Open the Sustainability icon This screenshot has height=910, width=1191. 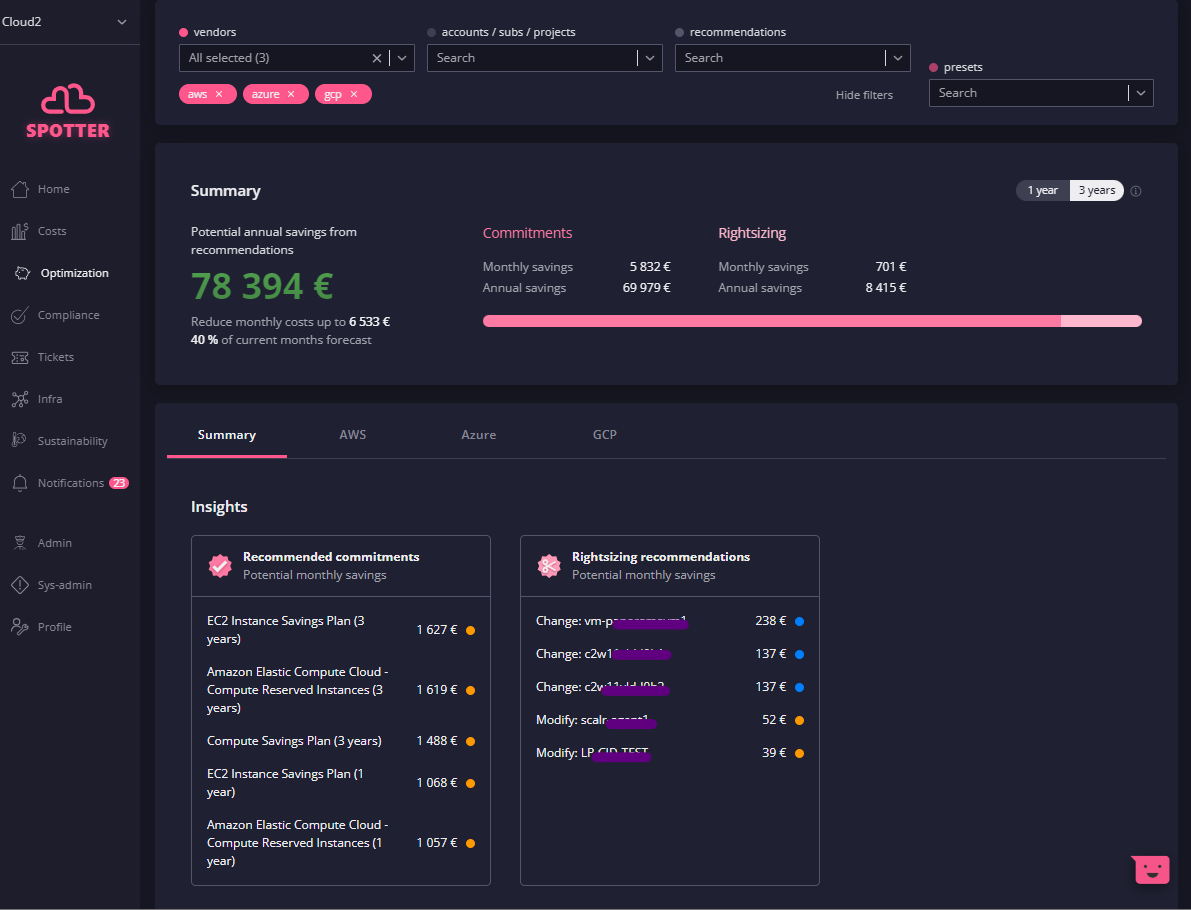(x=19, y=441)
